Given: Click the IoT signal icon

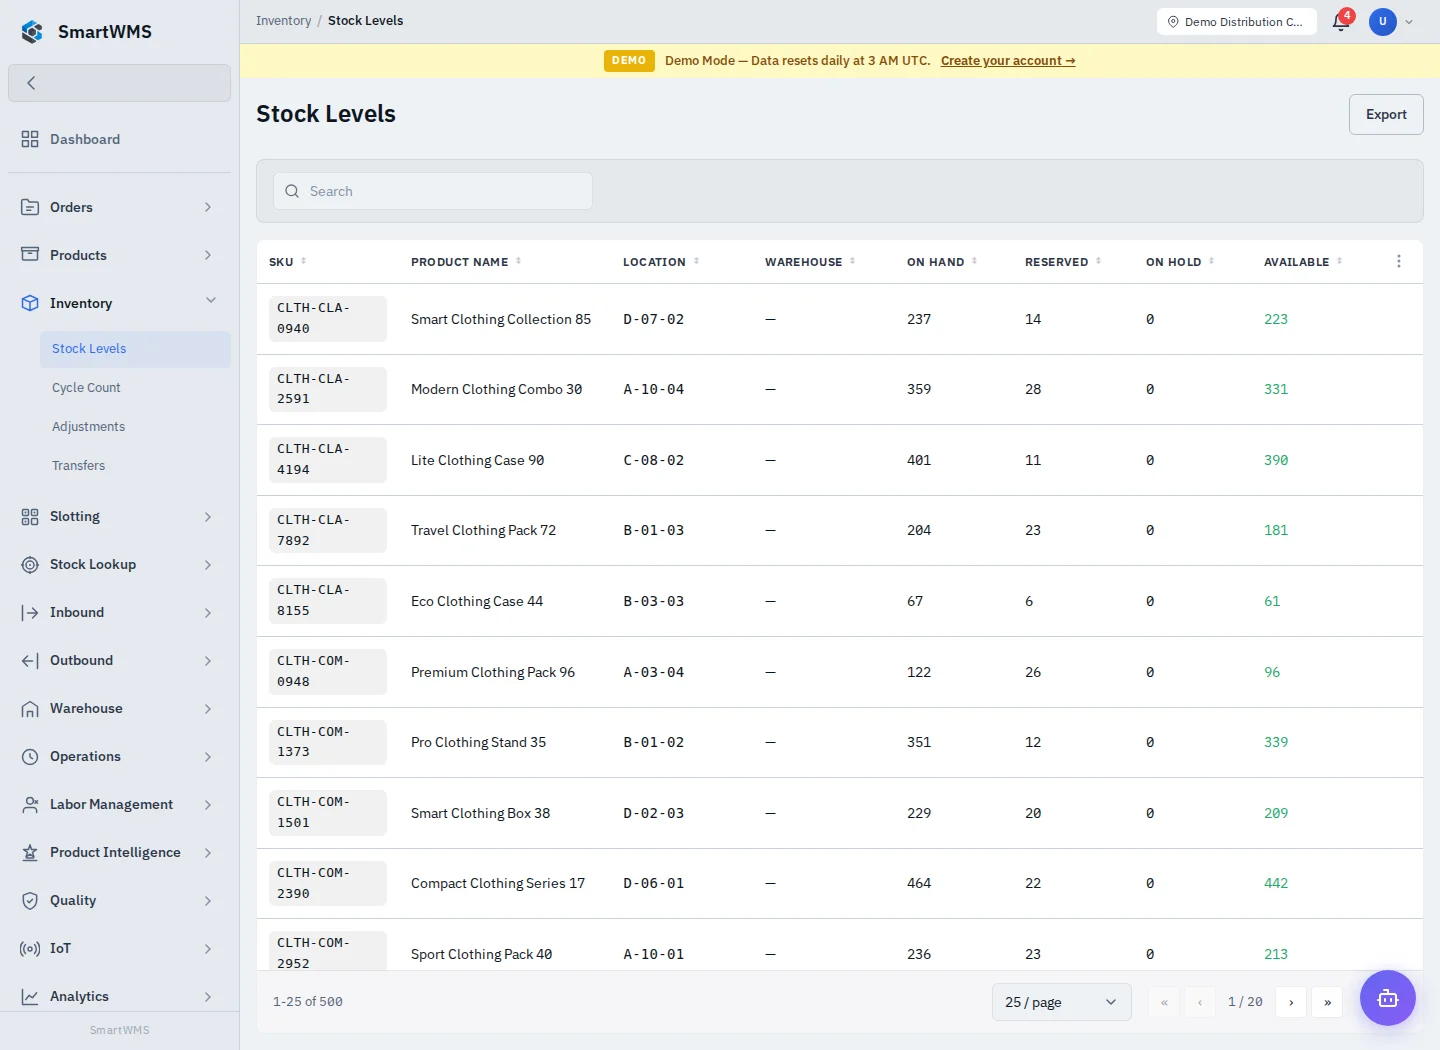Looking at the screenshot, I should pos(30,948).
